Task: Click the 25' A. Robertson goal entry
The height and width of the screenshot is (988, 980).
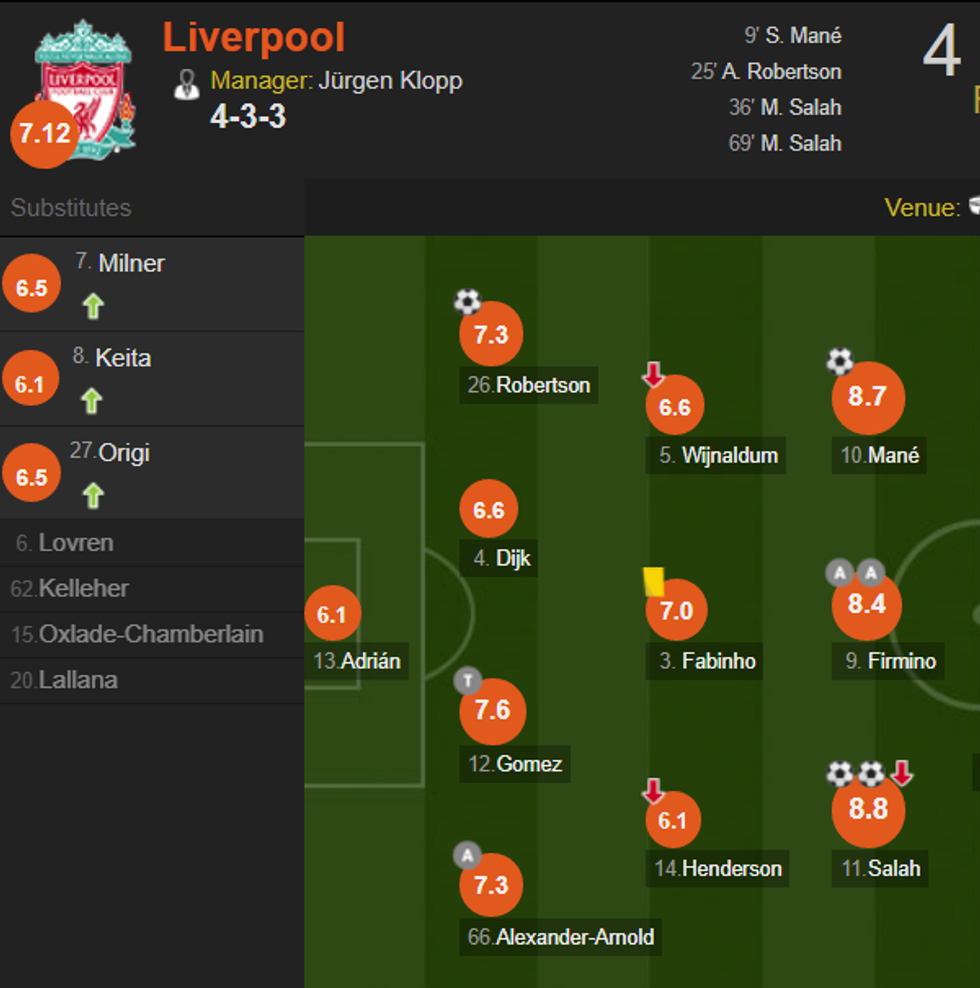Action: coord(766,72)
